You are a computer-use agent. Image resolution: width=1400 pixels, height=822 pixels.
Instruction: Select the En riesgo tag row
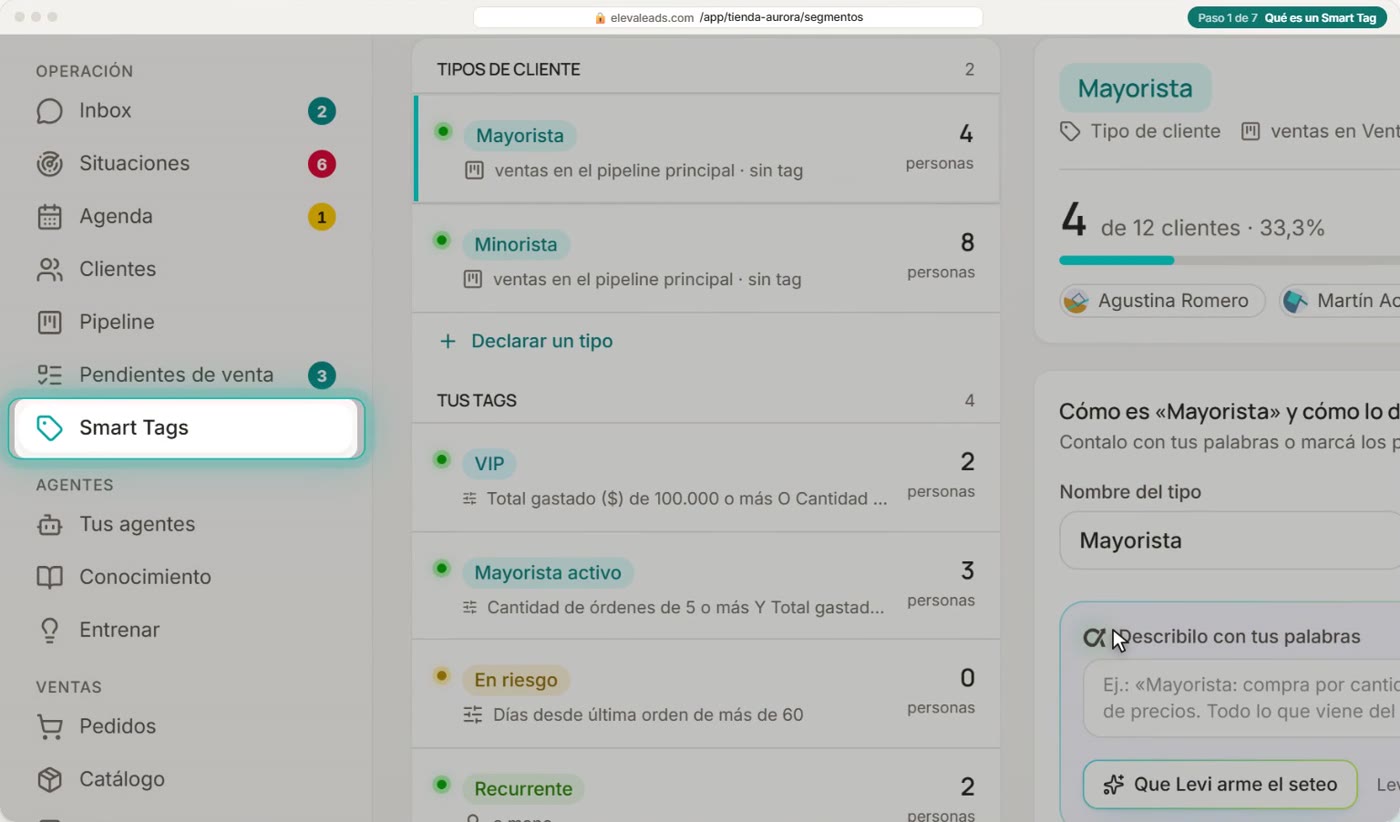coord(707,694)
